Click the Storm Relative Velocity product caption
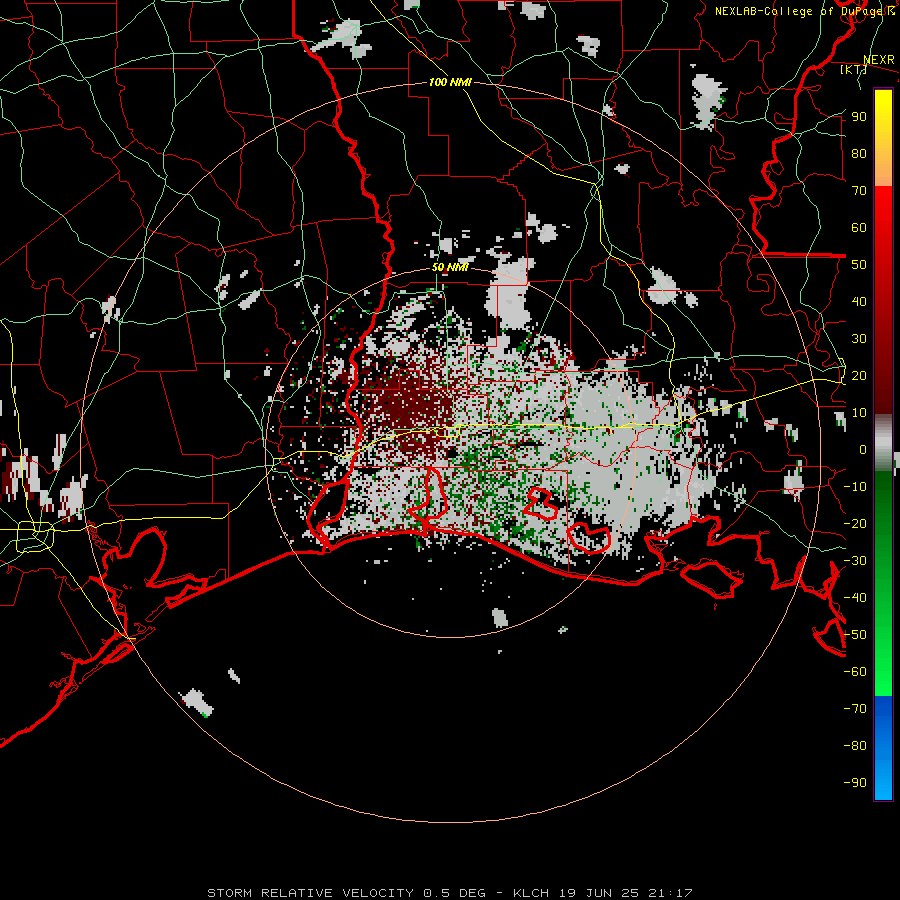This screenshot has width=900, height=900. [x=450, y=893]
